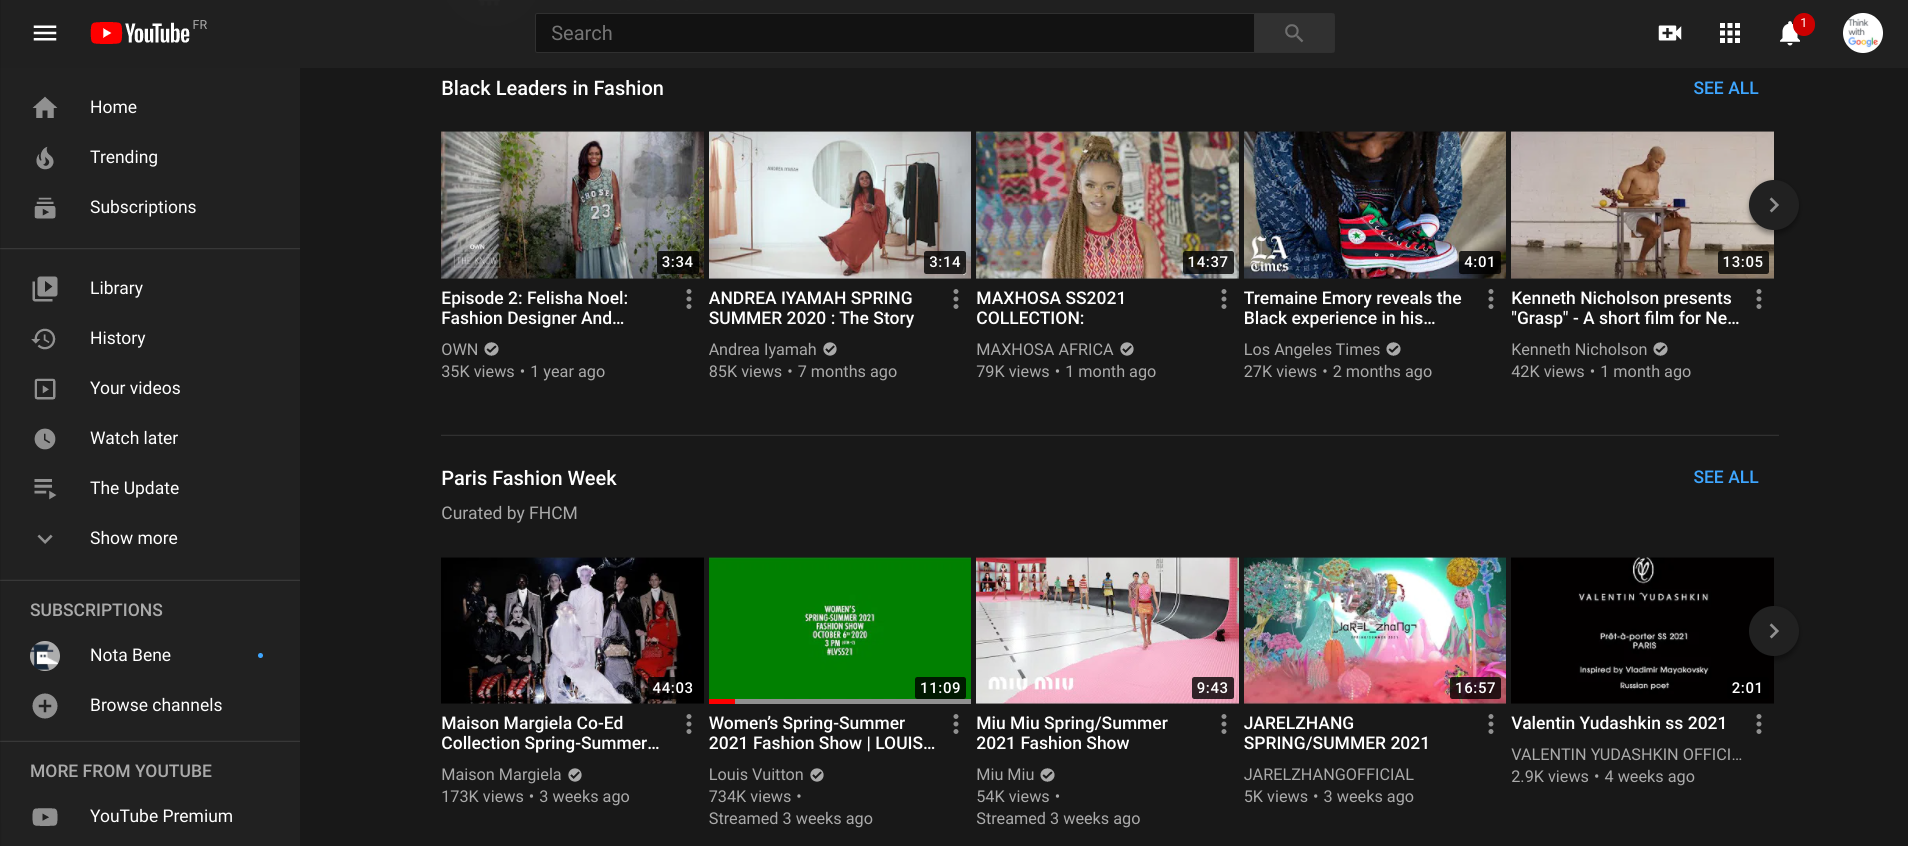
Task: Play Women's Spring-Summer 2021 Louis Vuitton thumbnail
Action: 840,631
